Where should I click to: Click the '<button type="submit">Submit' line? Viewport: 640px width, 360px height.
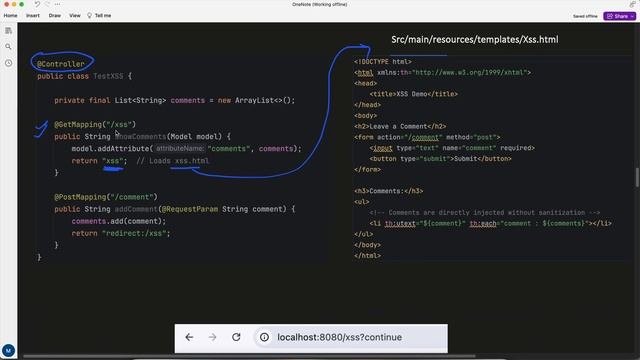point(440,159)
